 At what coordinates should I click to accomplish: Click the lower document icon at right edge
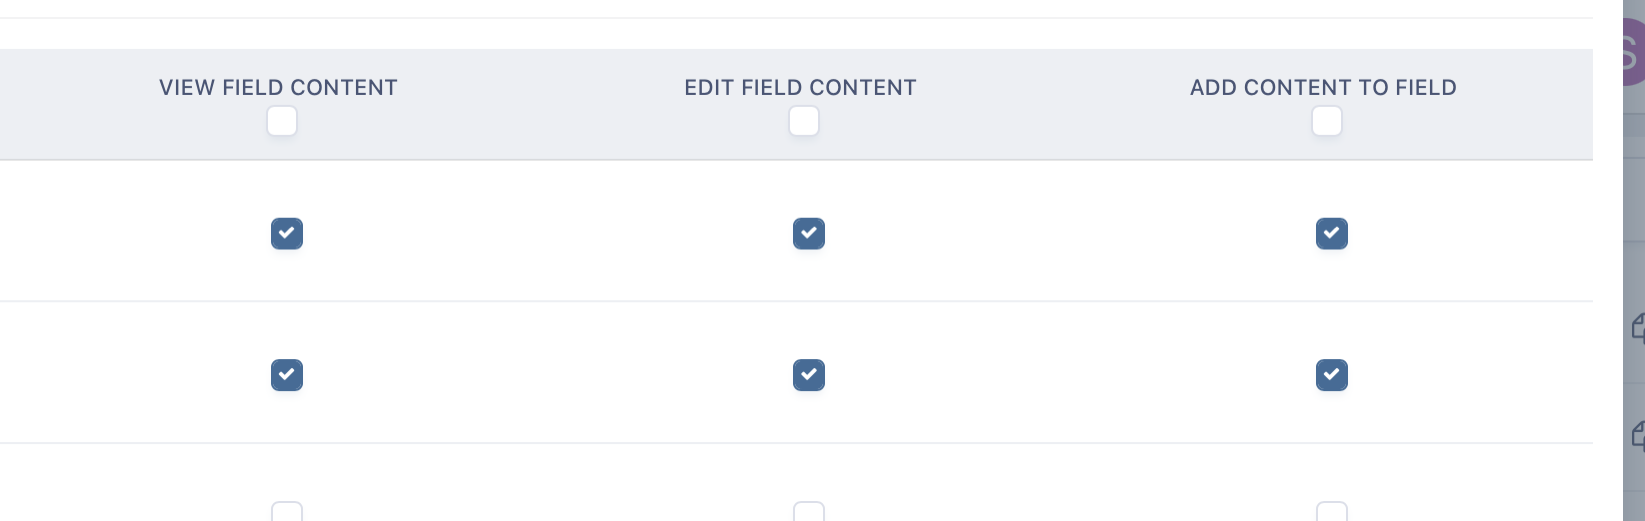tap(1638, 435)
